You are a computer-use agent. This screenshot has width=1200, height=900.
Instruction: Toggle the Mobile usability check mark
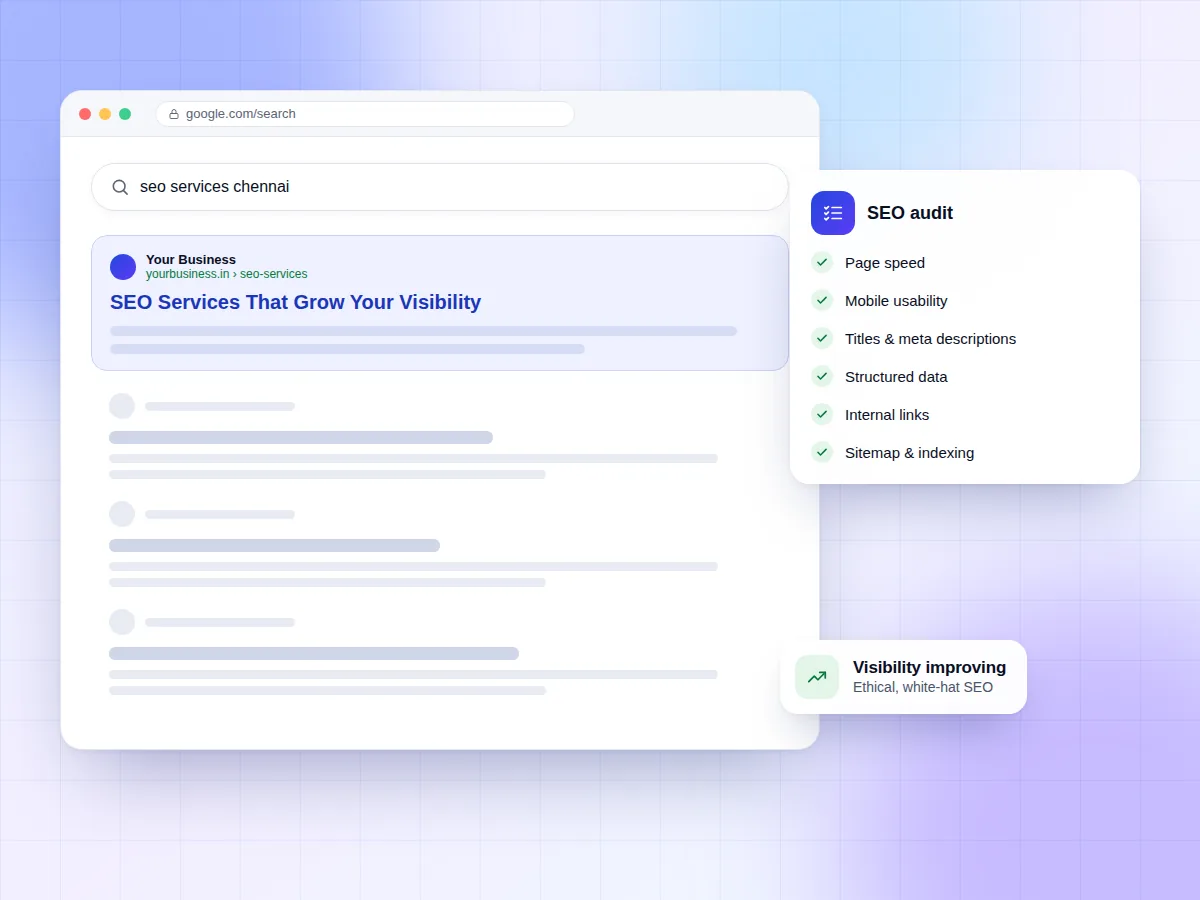pyautogui.click(x=822, y=300)
